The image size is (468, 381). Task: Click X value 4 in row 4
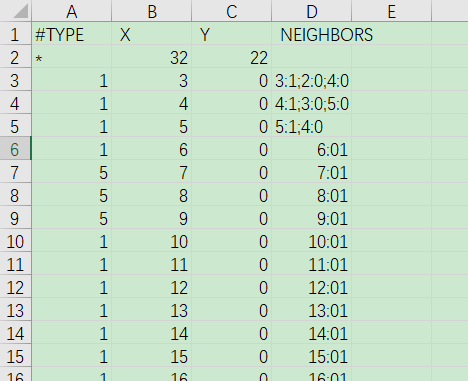click(151, 103)
